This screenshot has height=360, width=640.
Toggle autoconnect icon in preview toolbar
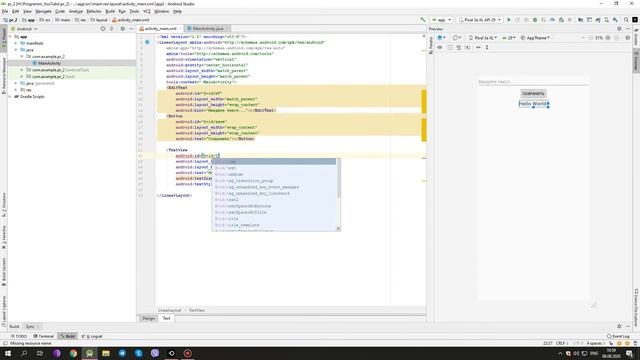449,47
